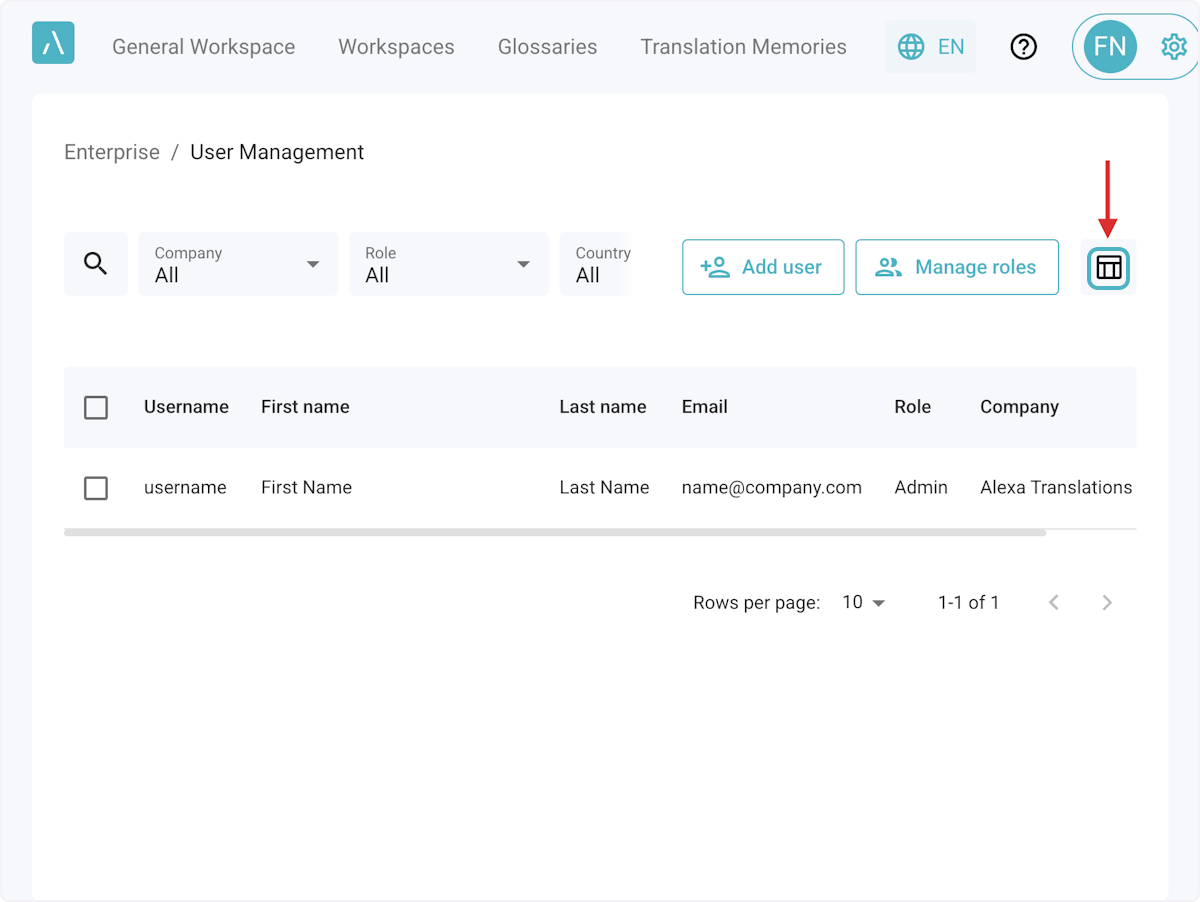
Task: Open the General Workspace menu item
Action: pyautogui.click(x=203, y=47)
